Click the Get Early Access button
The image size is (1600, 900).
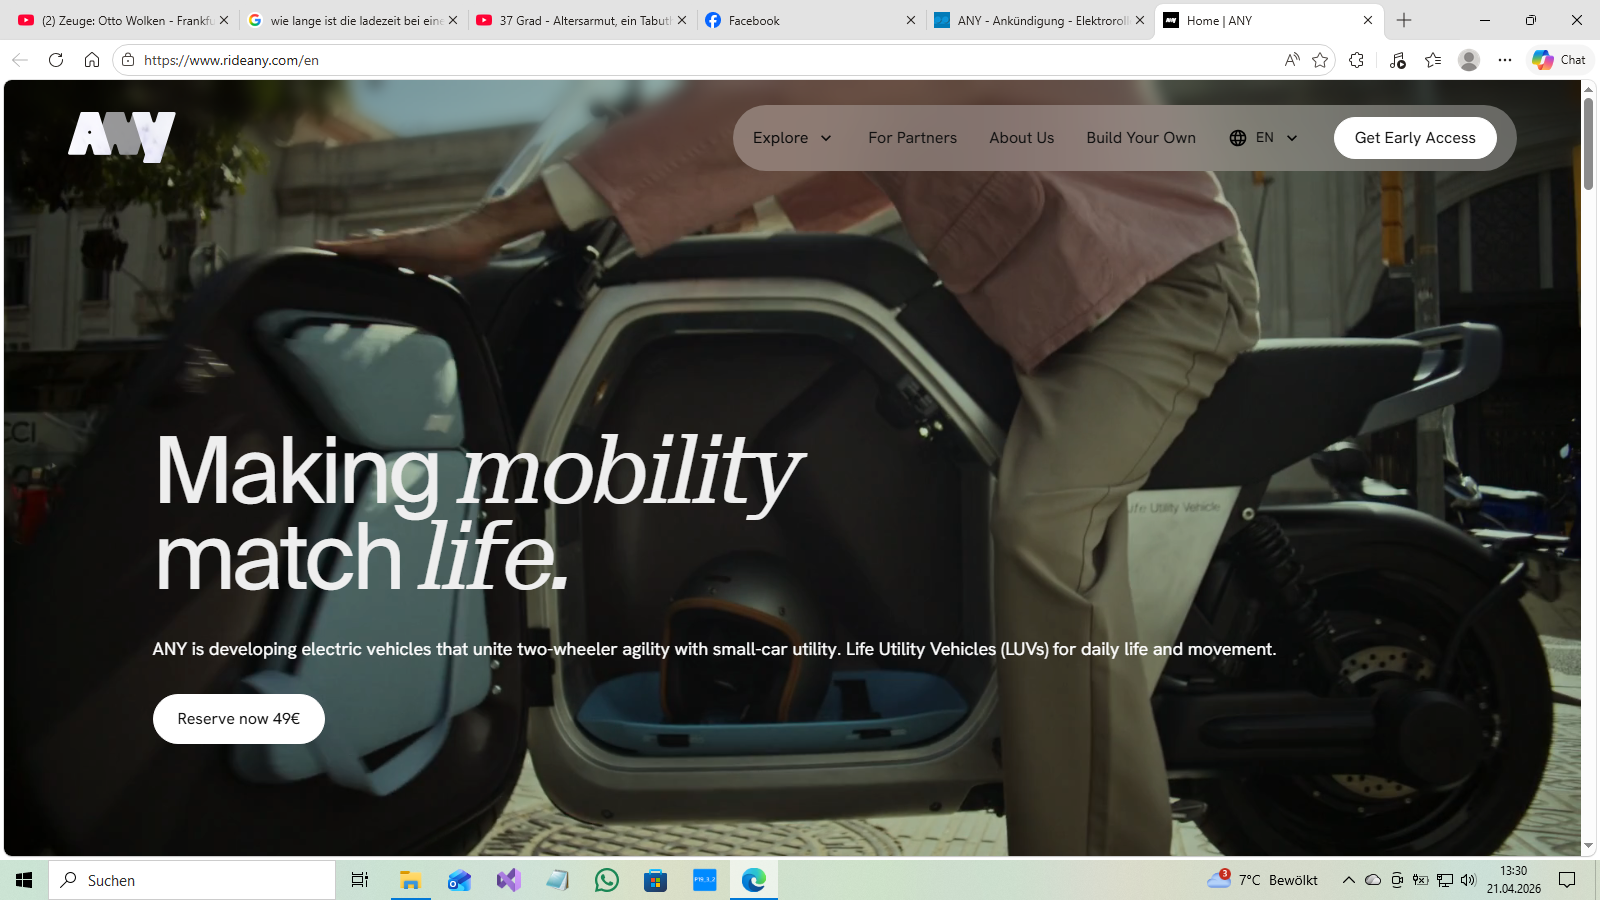(1414, 138)
